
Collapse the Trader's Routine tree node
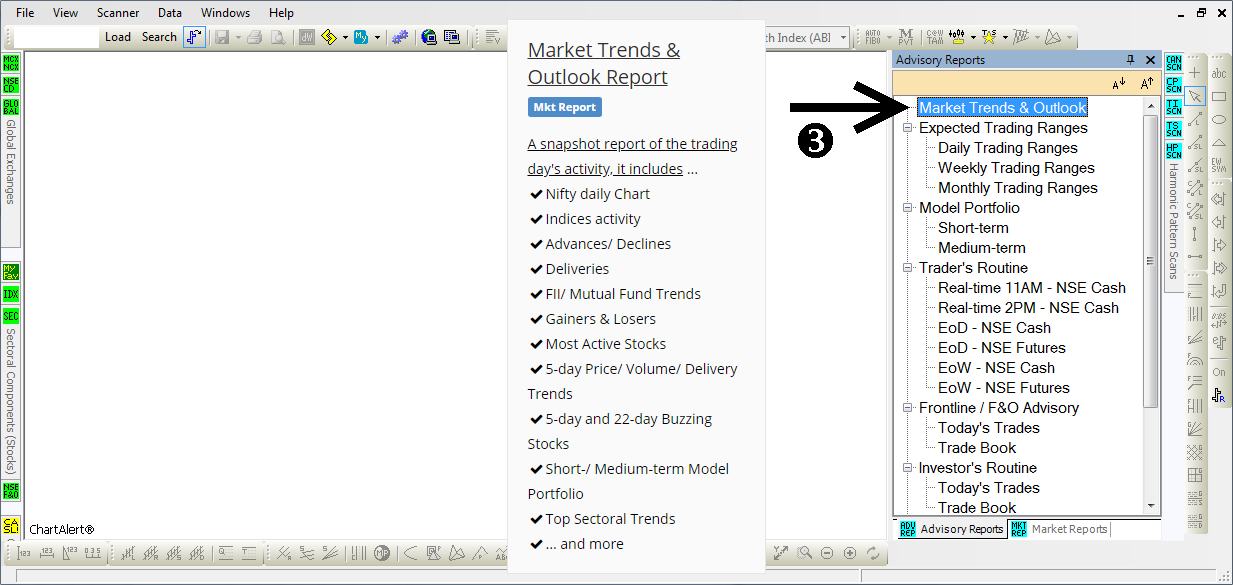(907, 268)
